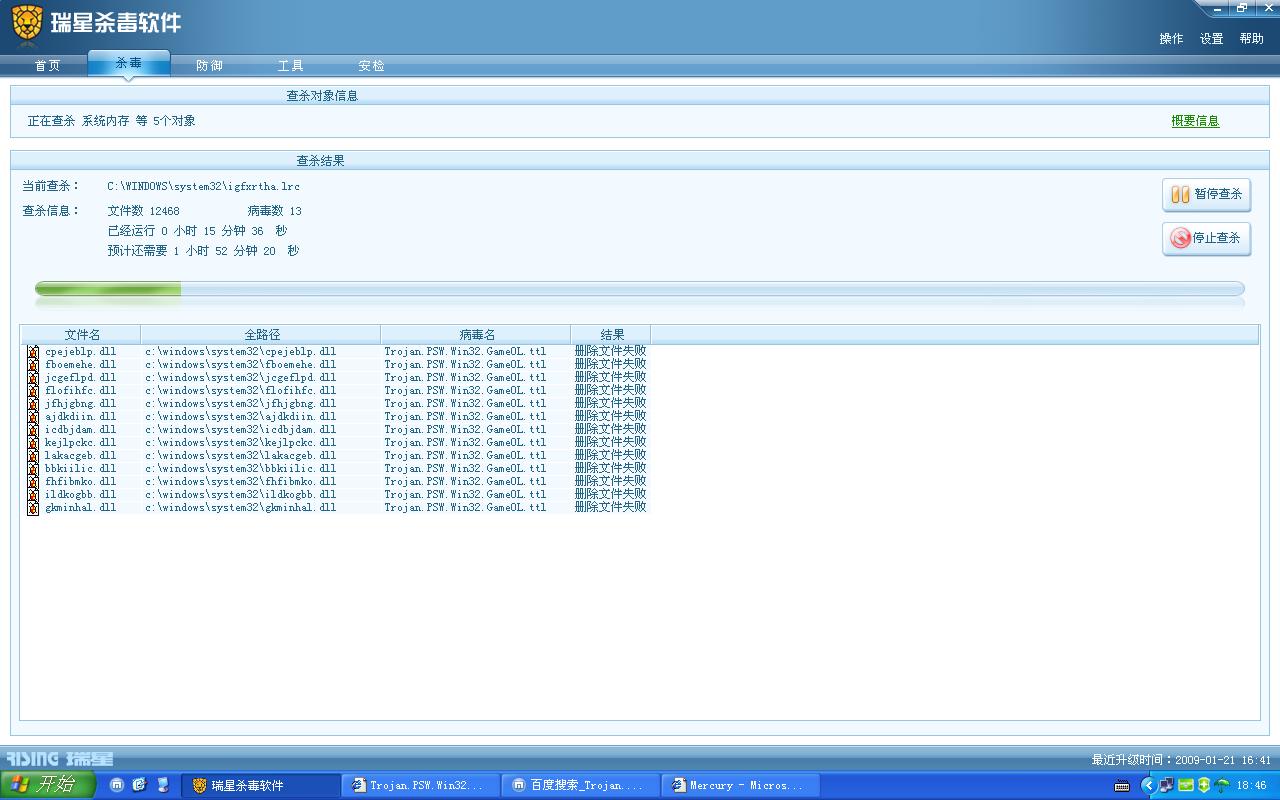The height and width of the screenshot is (800, 1280).
Task: Switch to Mercury taskbar window
Action: (x=739, y=786)
